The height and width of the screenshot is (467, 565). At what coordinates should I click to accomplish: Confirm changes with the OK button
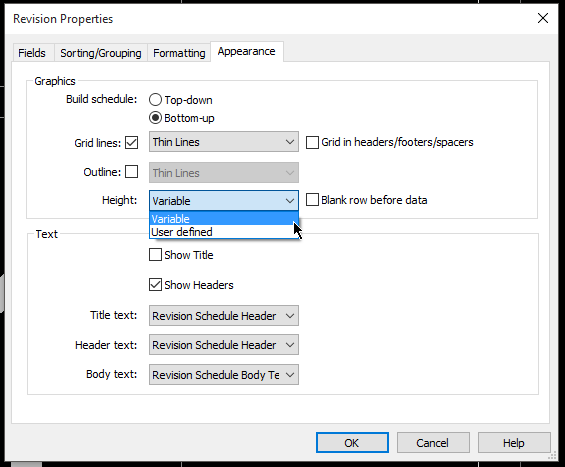click(x=352, y=442)
